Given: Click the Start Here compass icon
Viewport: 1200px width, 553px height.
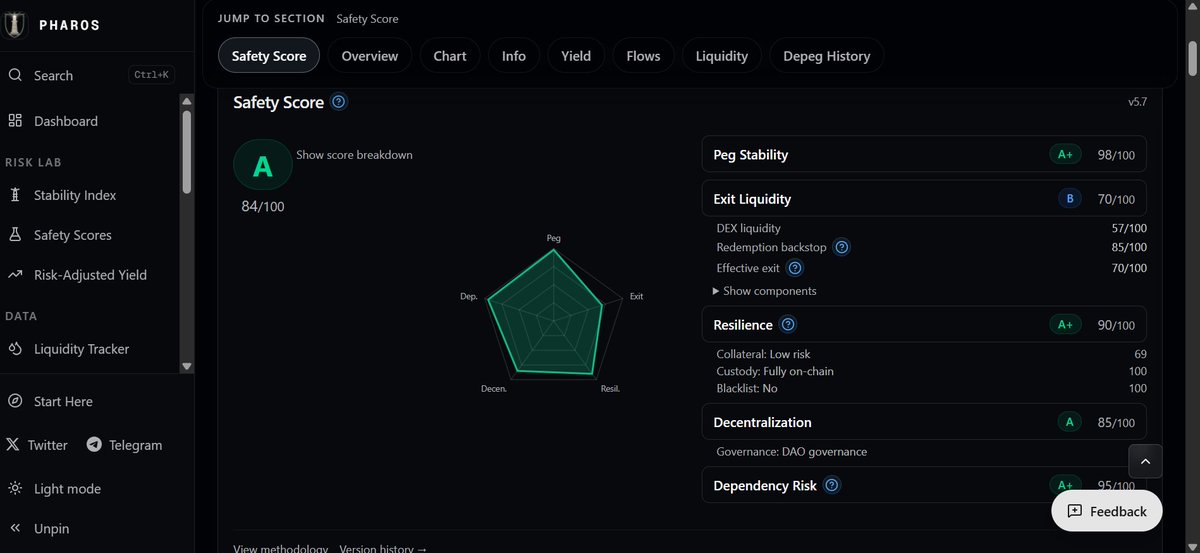Looking at the screenshot, I should [x=15, y=401].
